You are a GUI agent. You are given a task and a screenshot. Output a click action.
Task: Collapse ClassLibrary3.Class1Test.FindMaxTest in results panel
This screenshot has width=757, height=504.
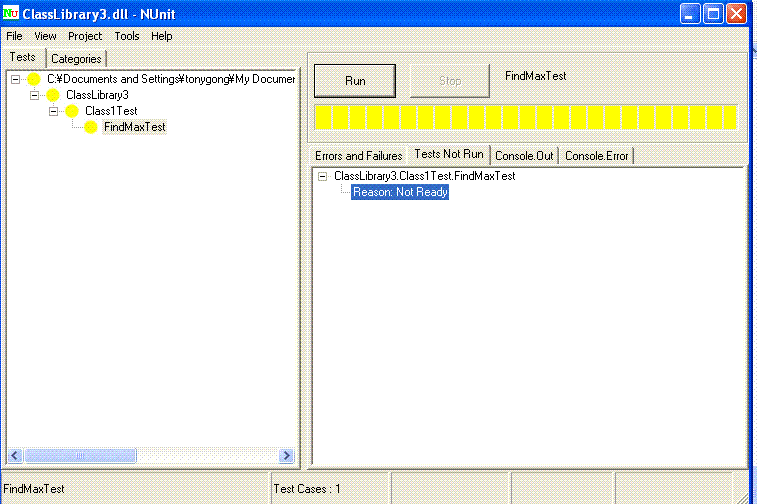322,177
